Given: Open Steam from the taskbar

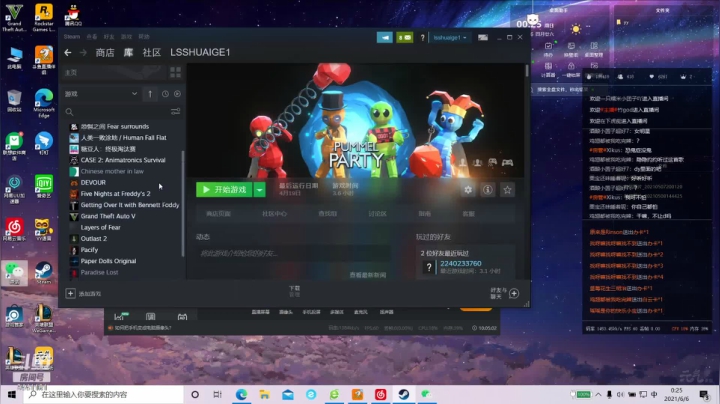Looking at the screenshot, I should coord(404,394).
